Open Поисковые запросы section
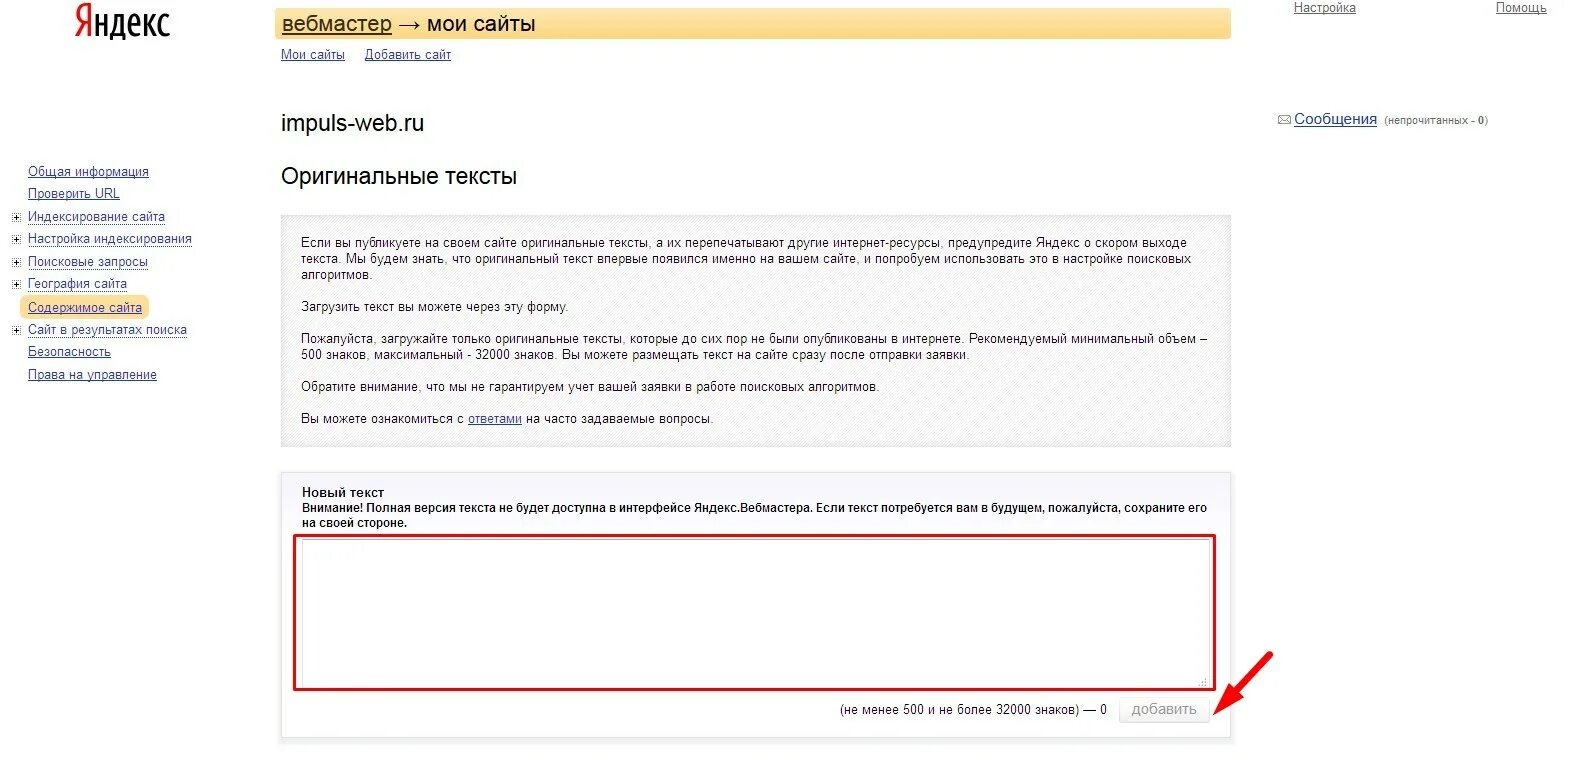The height and width of the screenshot is (760, 1571). [88, 262]
